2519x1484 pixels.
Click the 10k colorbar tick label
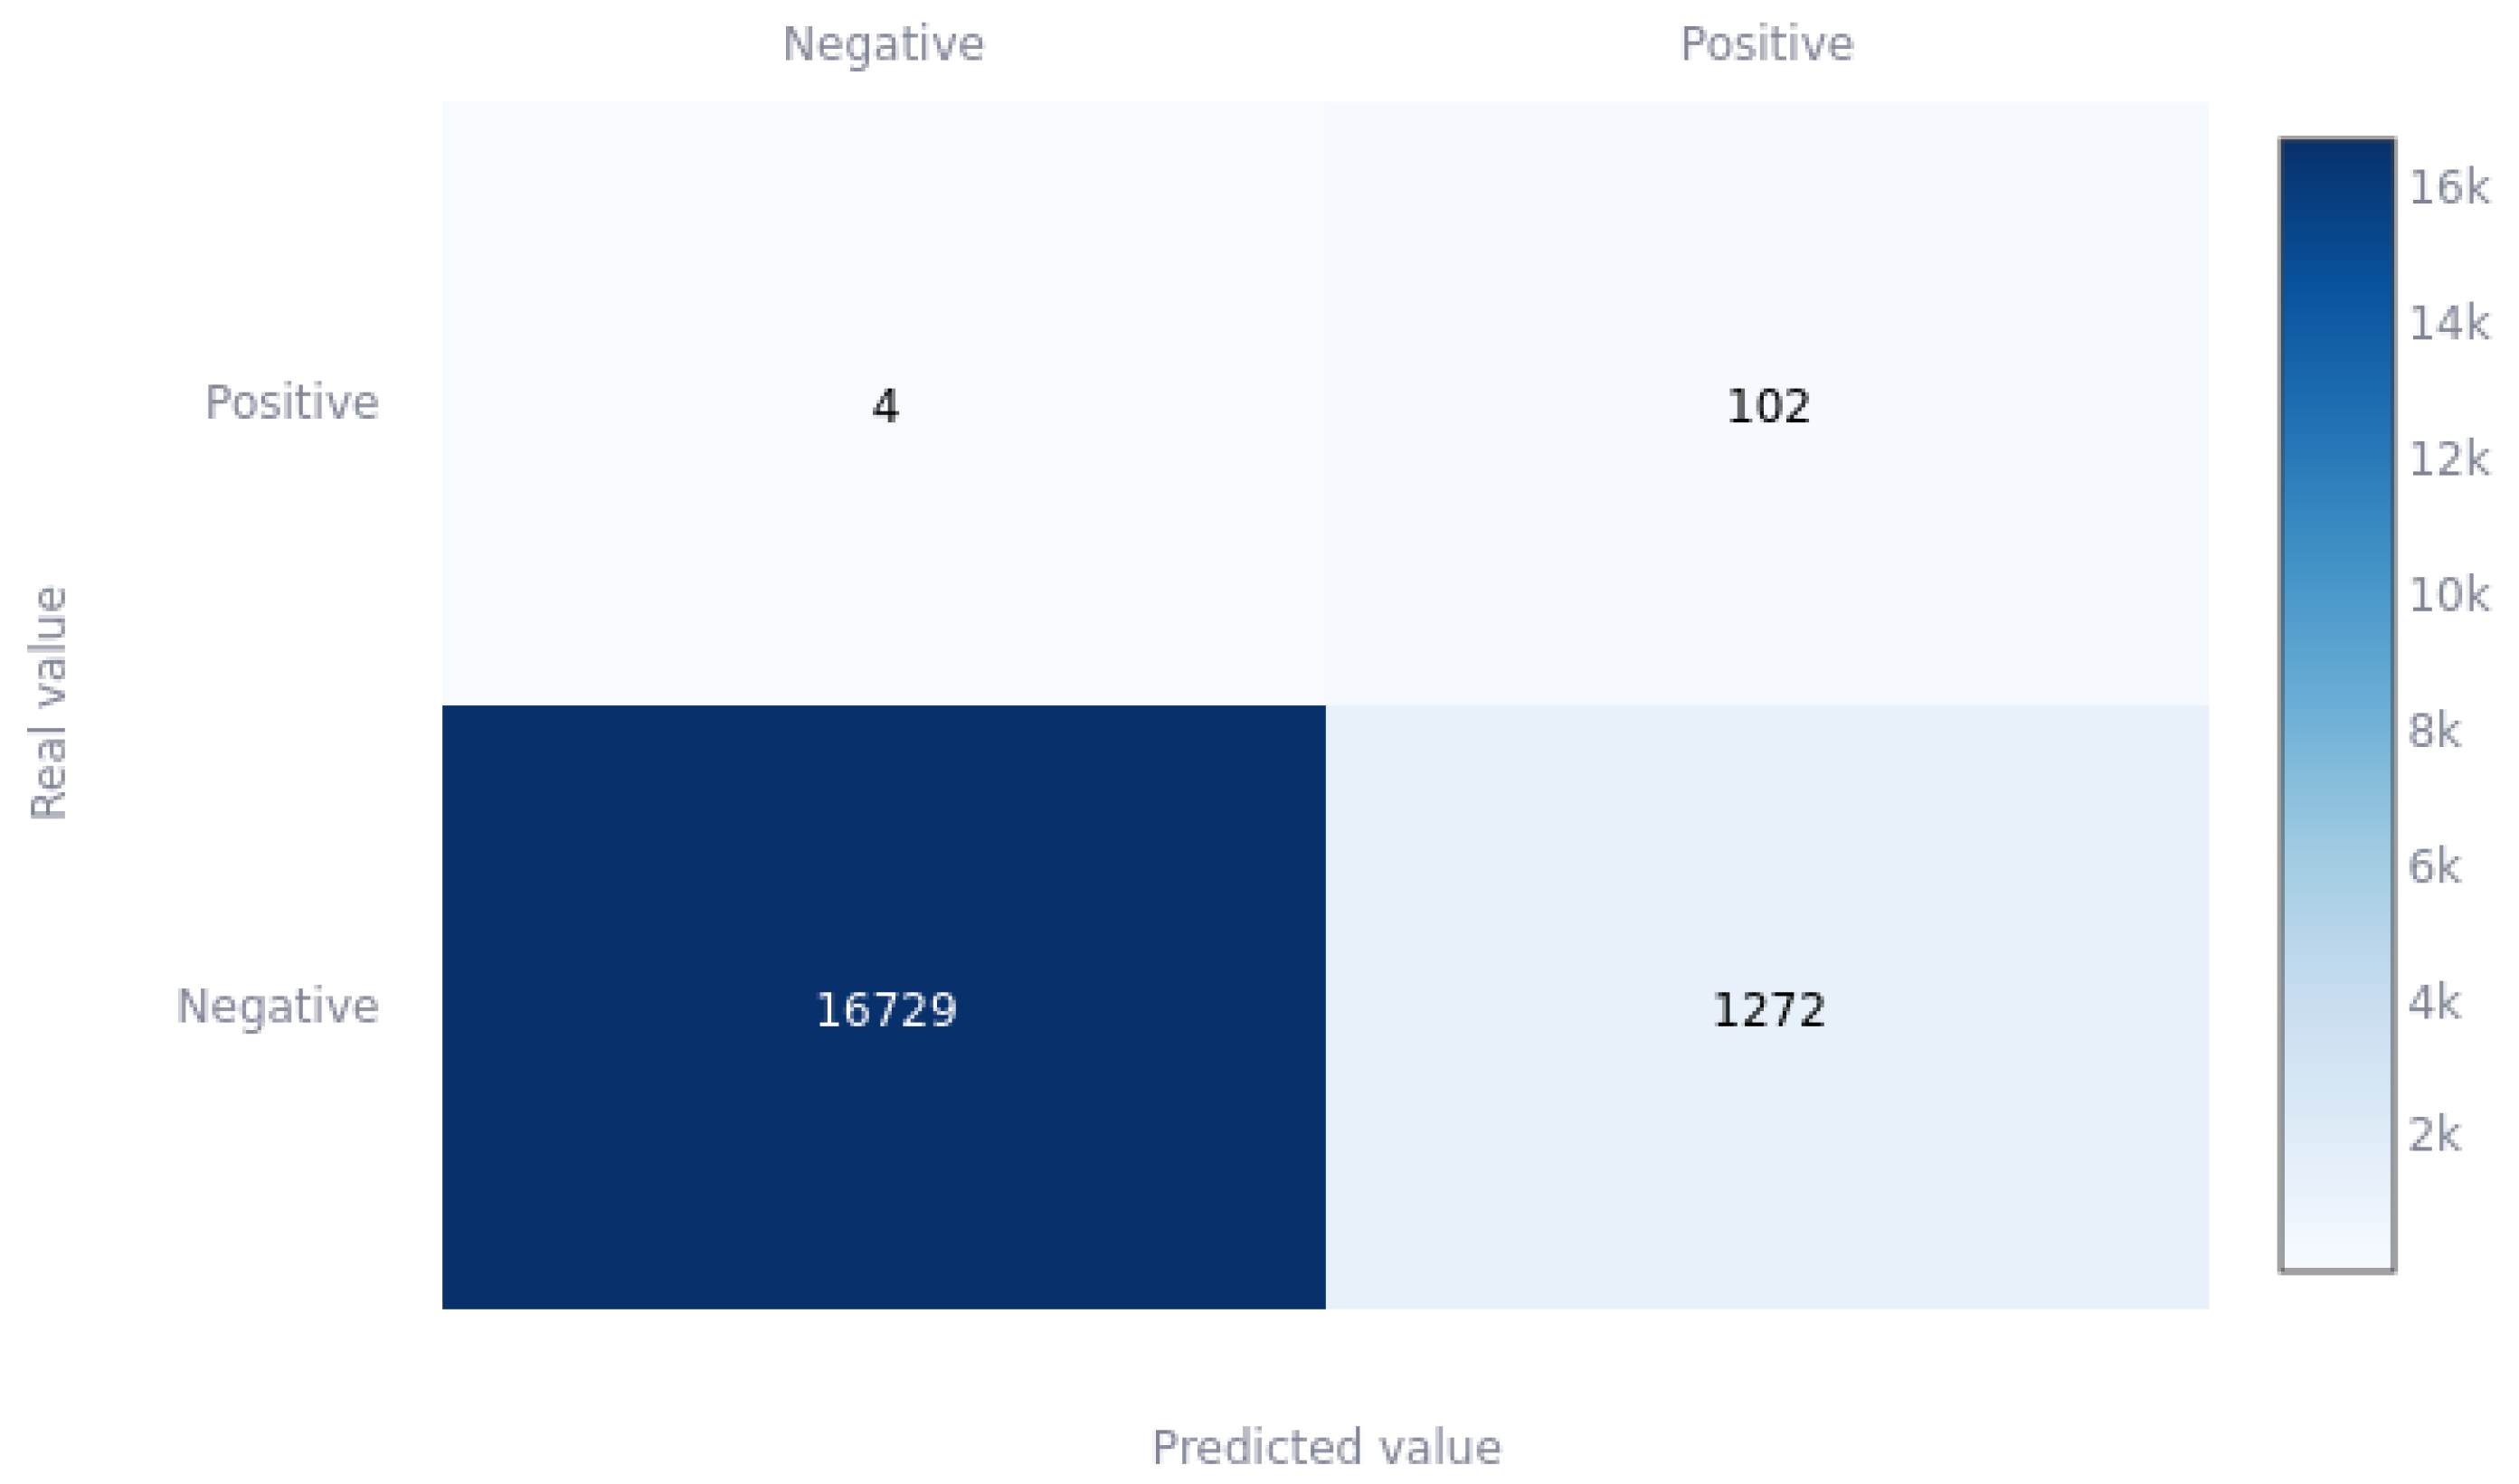(2448, 595)
